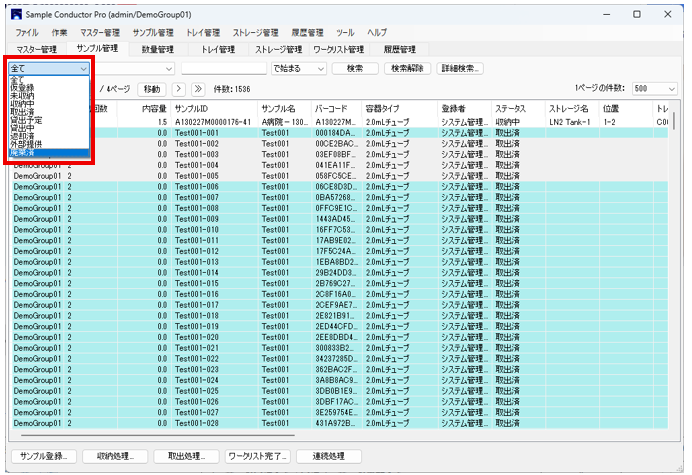Jump to last page with double-arrow button
The height and width of the screenshot is (475, 692).
click(197, 89)
